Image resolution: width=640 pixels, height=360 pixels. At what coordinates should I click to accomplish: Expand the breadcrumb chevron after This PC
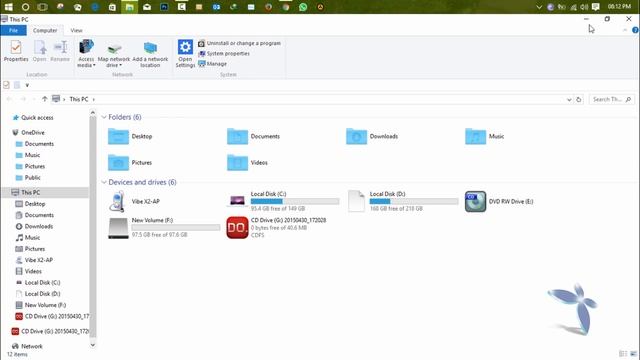93,99
